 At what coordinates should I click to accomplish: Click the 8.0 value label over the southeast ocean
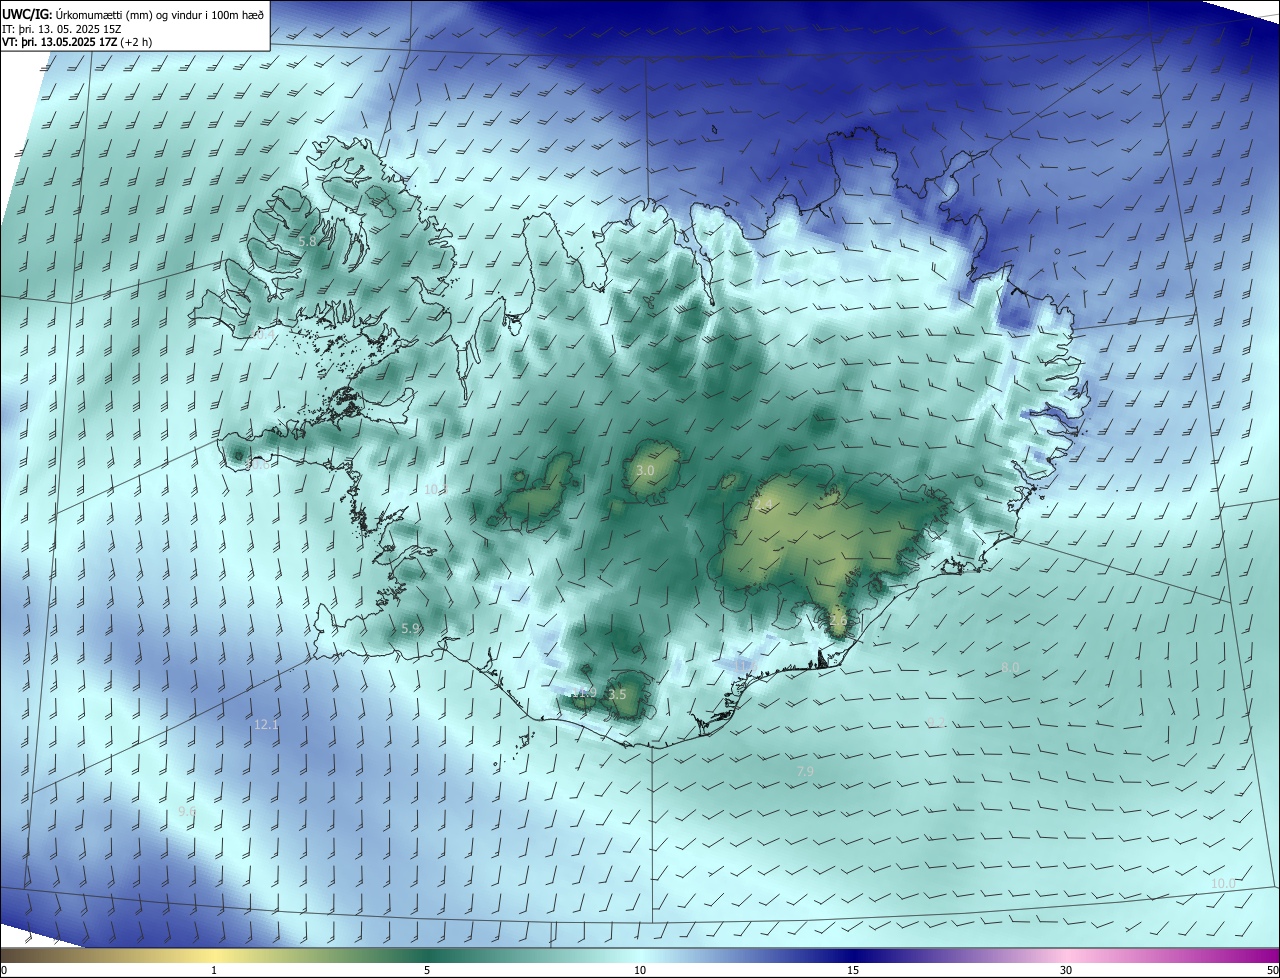[1010, 667]
